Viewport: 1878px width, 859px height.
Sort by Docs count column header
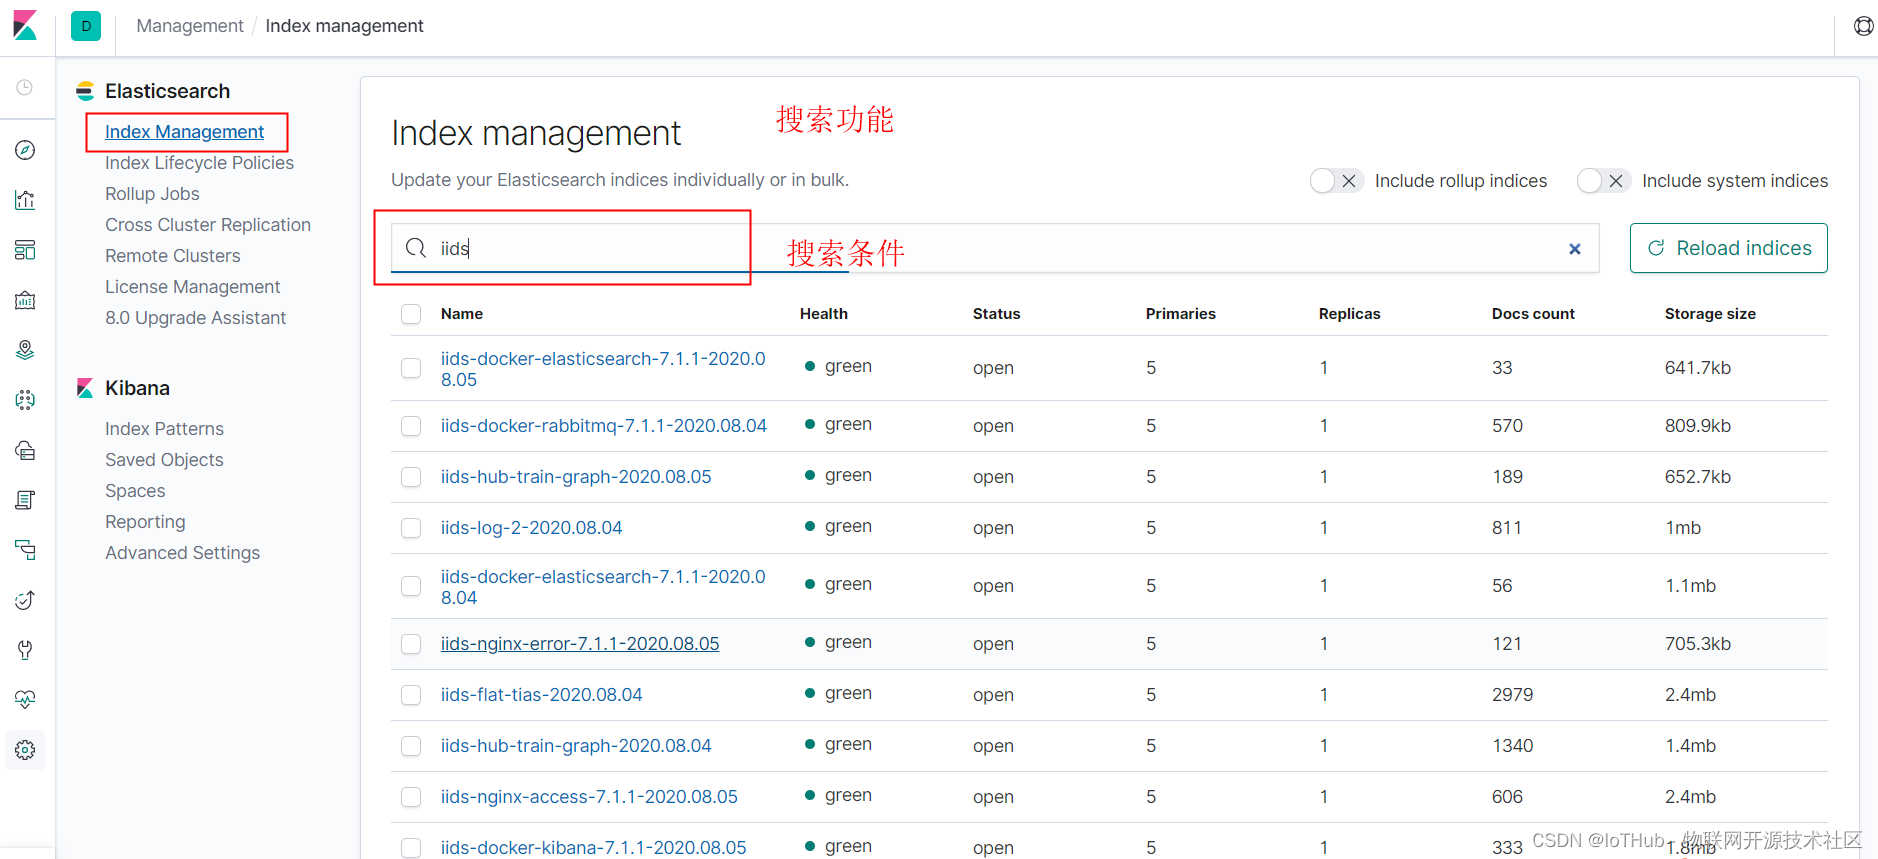click(1533, 314)
